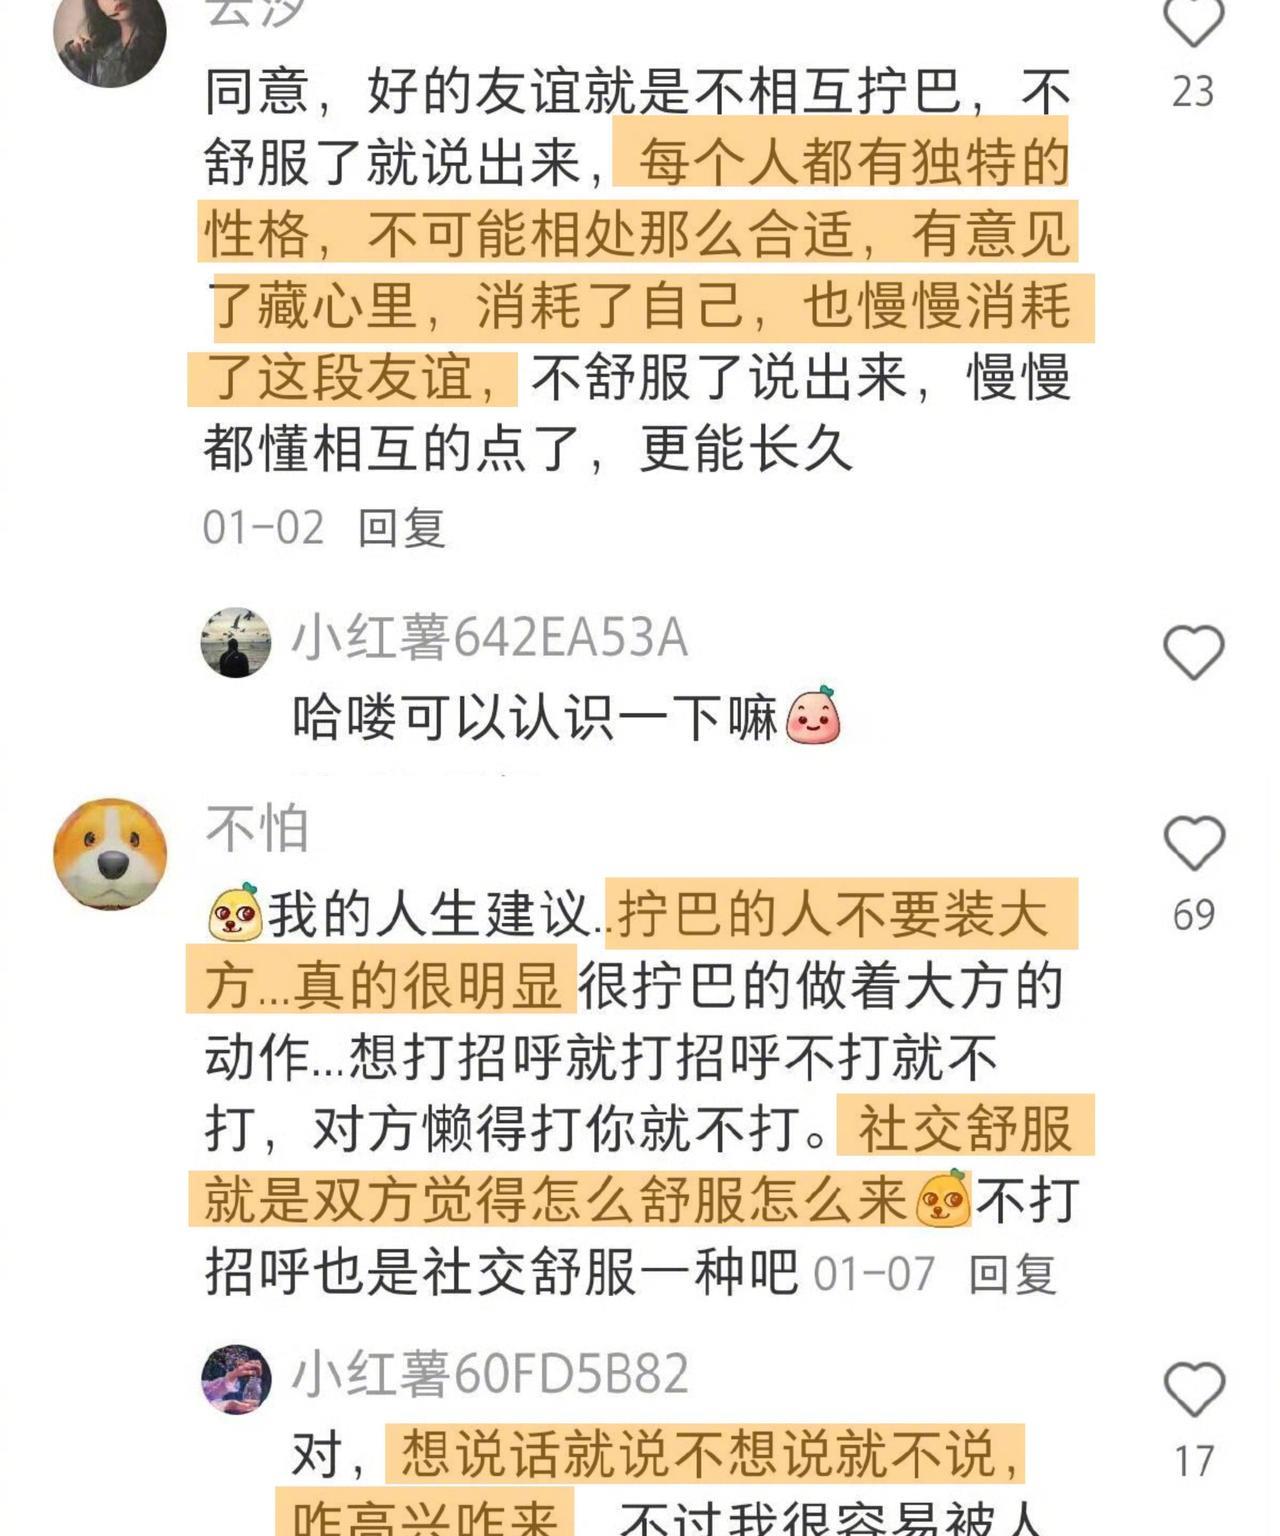Like 小红薯642EA53A's reply with heart icon
The width and height of the screenshot is (1280, 1536).
[1194, 652]
